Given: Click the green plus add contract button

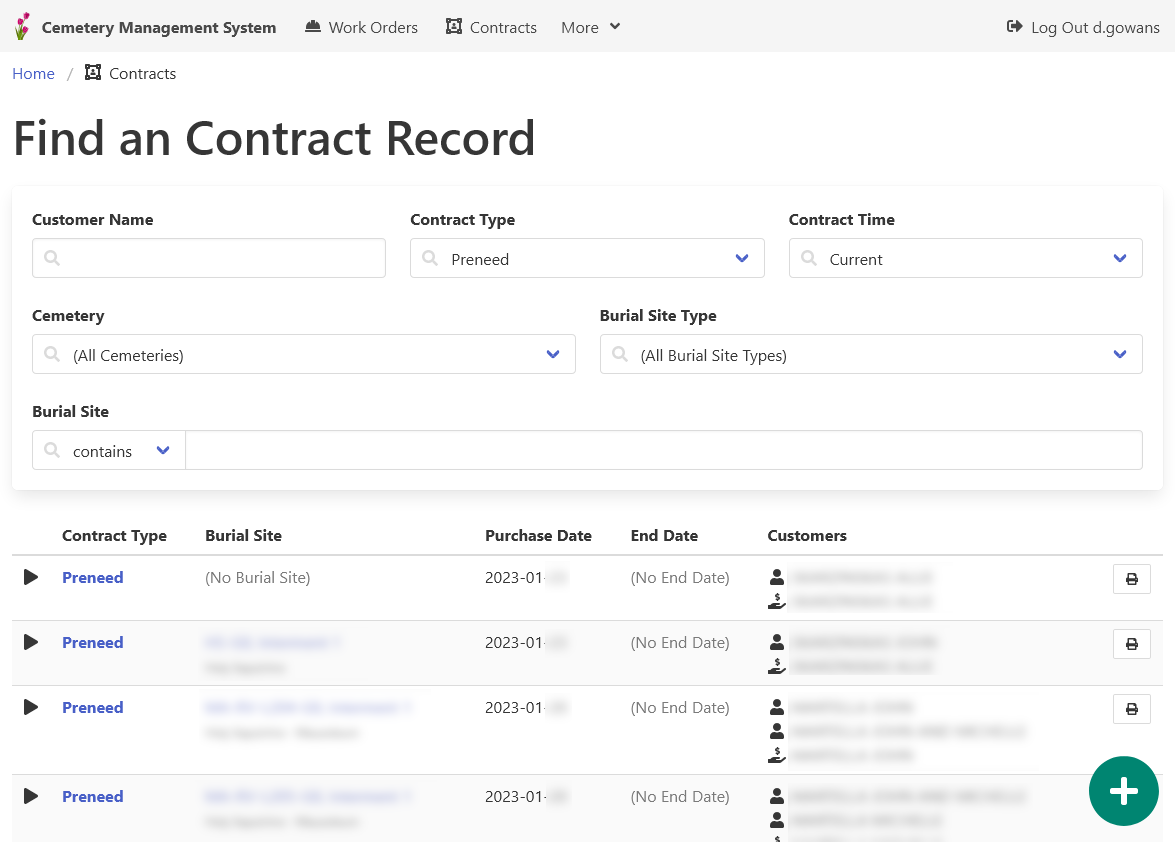Looking at the screenshot, I should click(x=1123, y=791).
